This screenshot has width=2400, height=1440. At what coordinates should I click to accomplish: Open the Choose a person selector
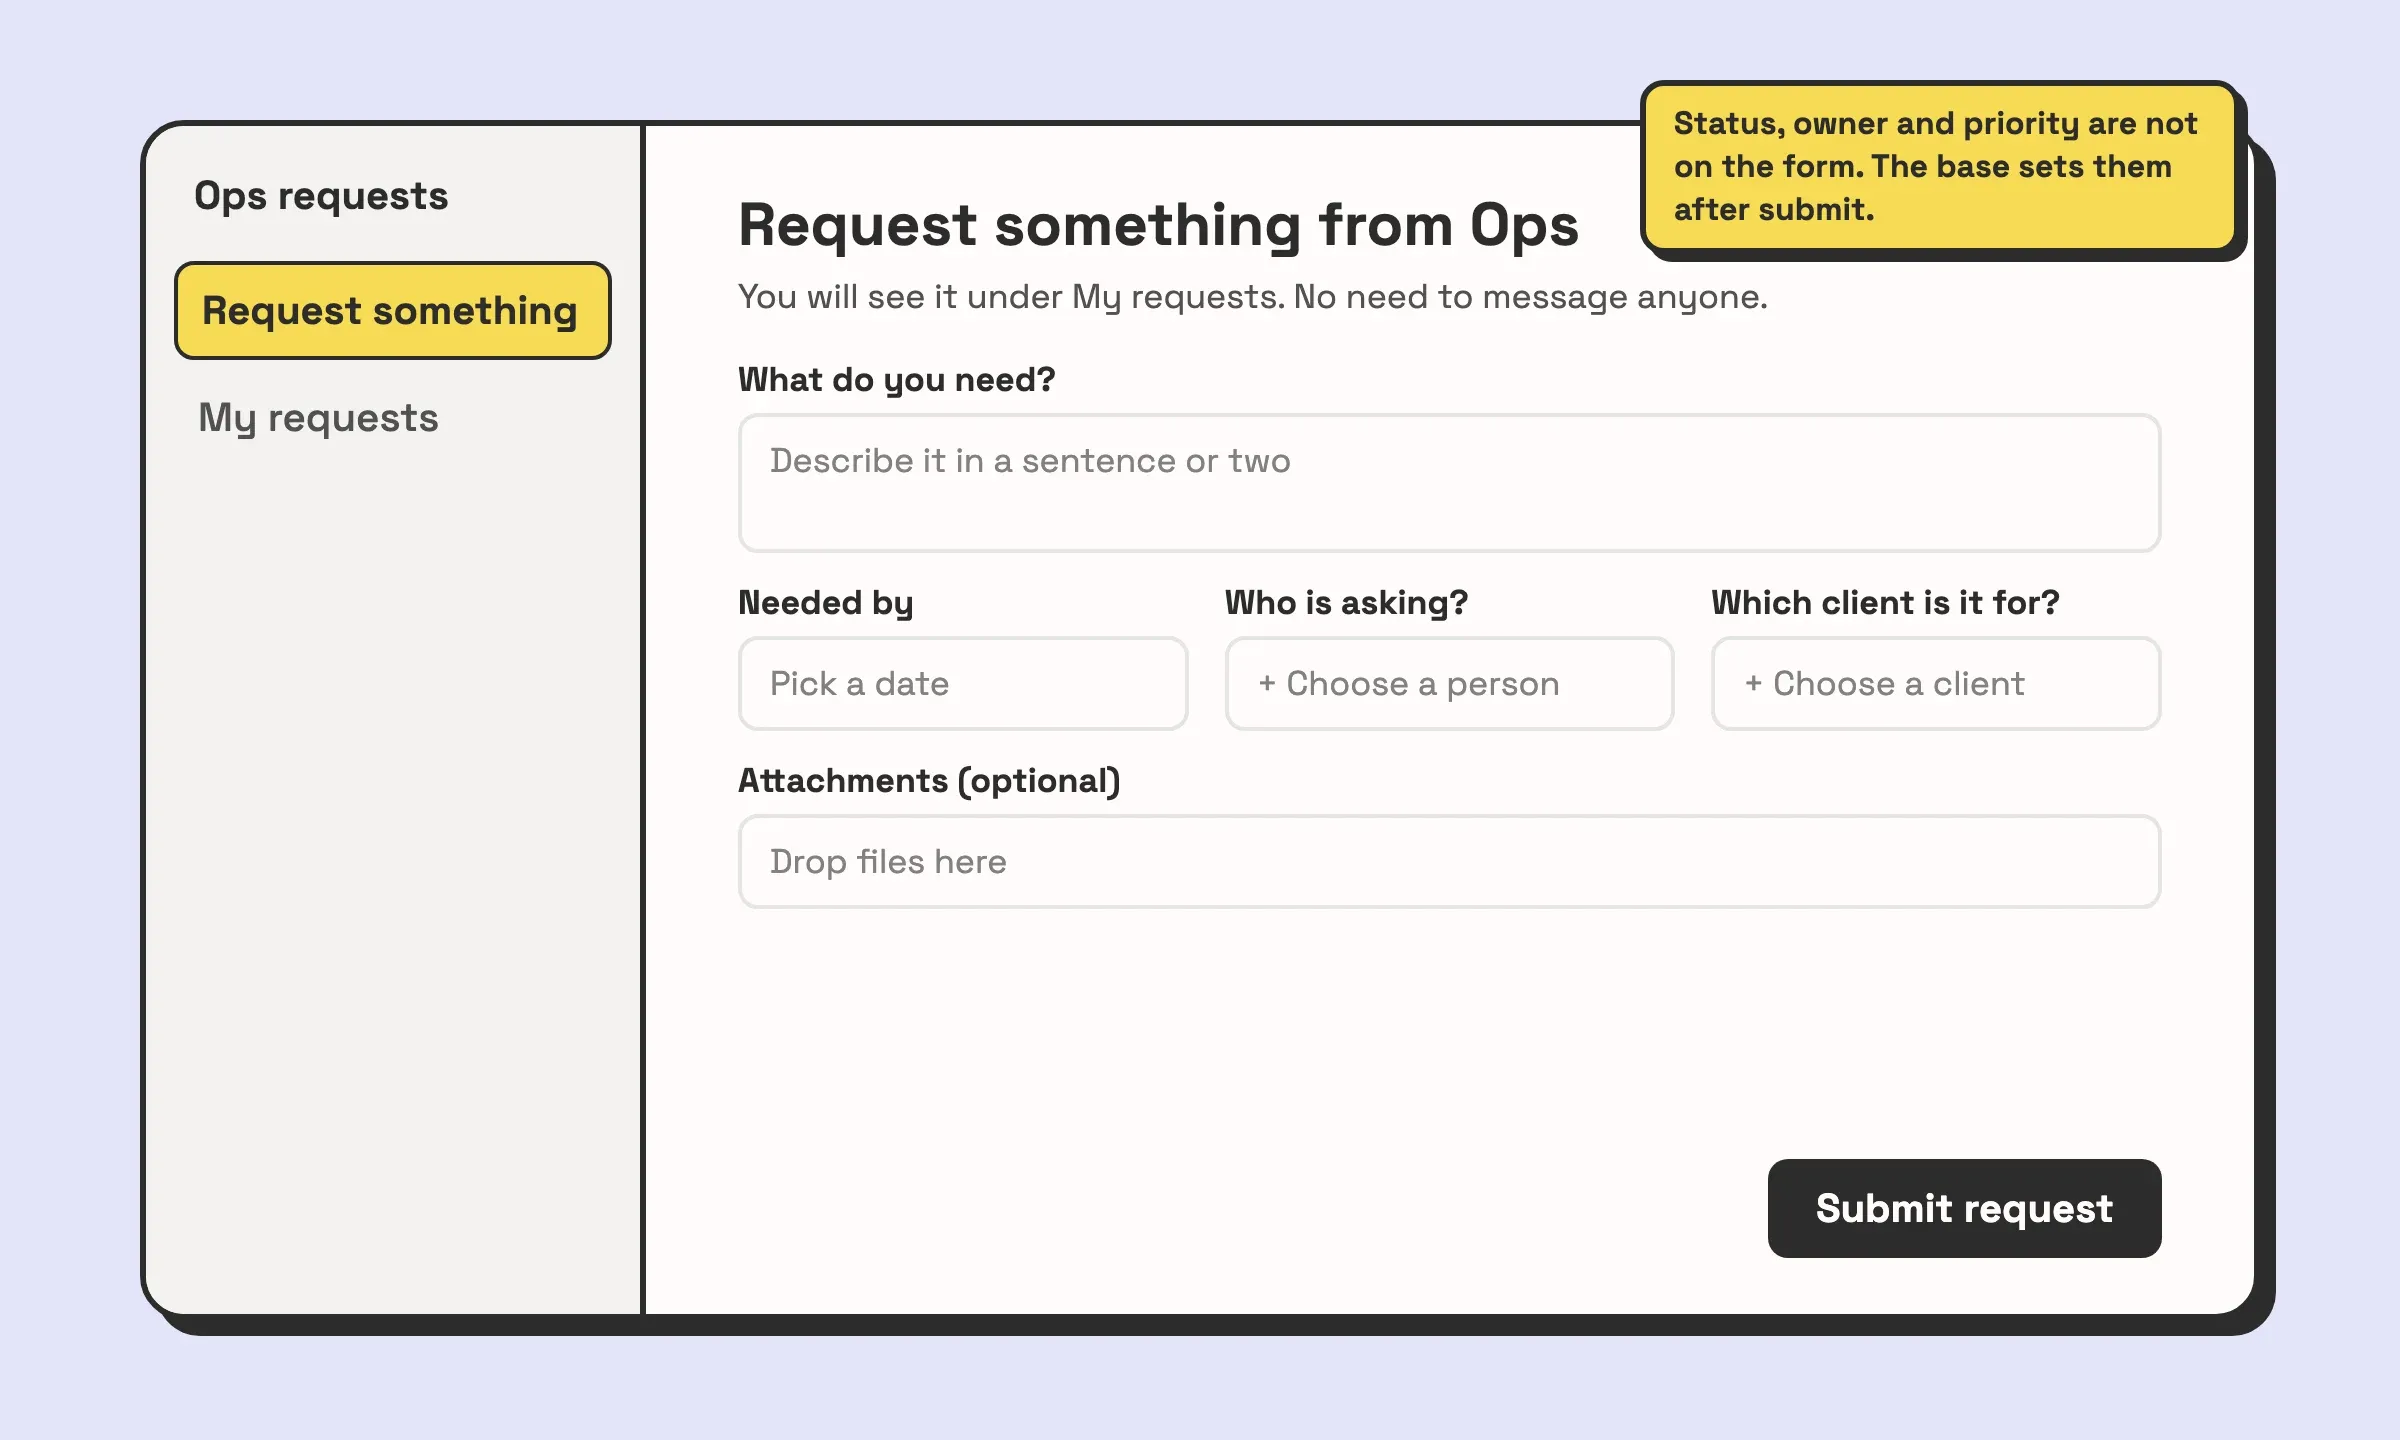tap(1449, 684)
